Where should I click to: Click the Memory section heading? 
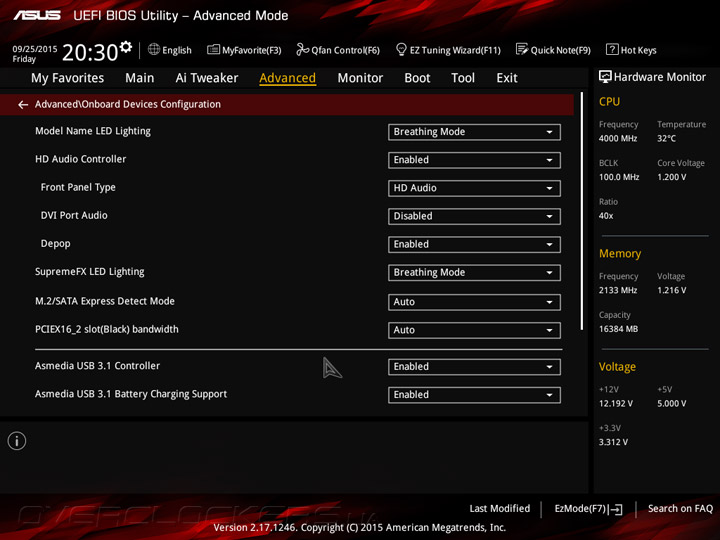click(620, 253)
